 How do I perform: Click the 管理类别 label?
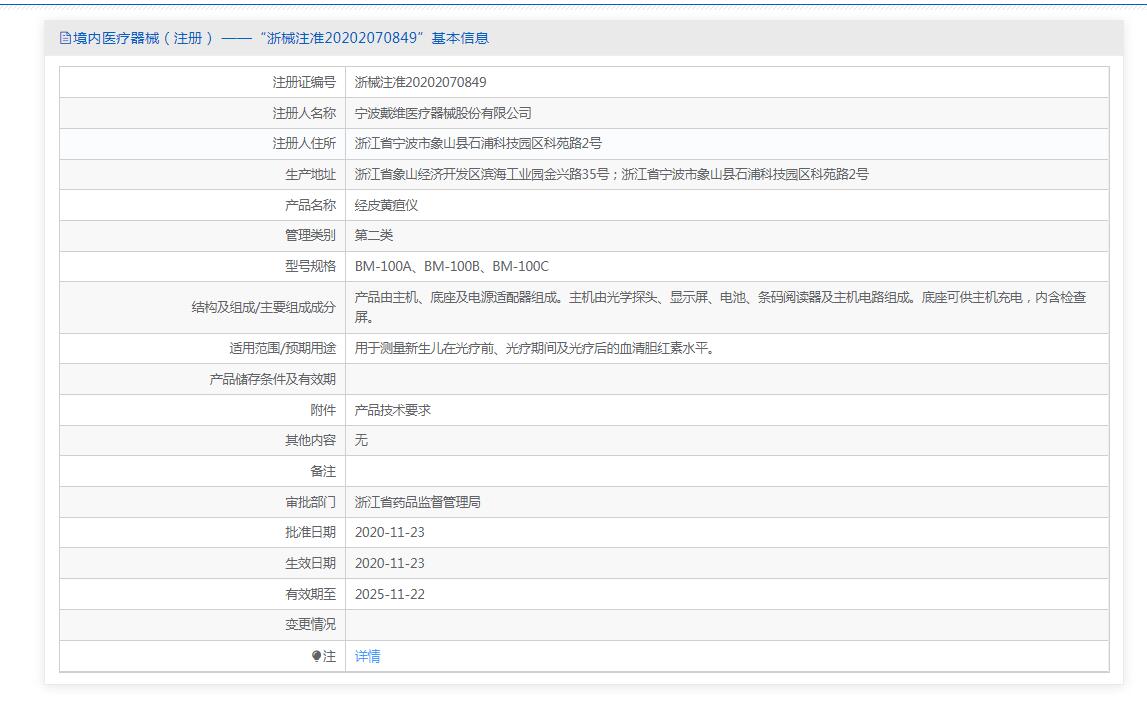310,235
